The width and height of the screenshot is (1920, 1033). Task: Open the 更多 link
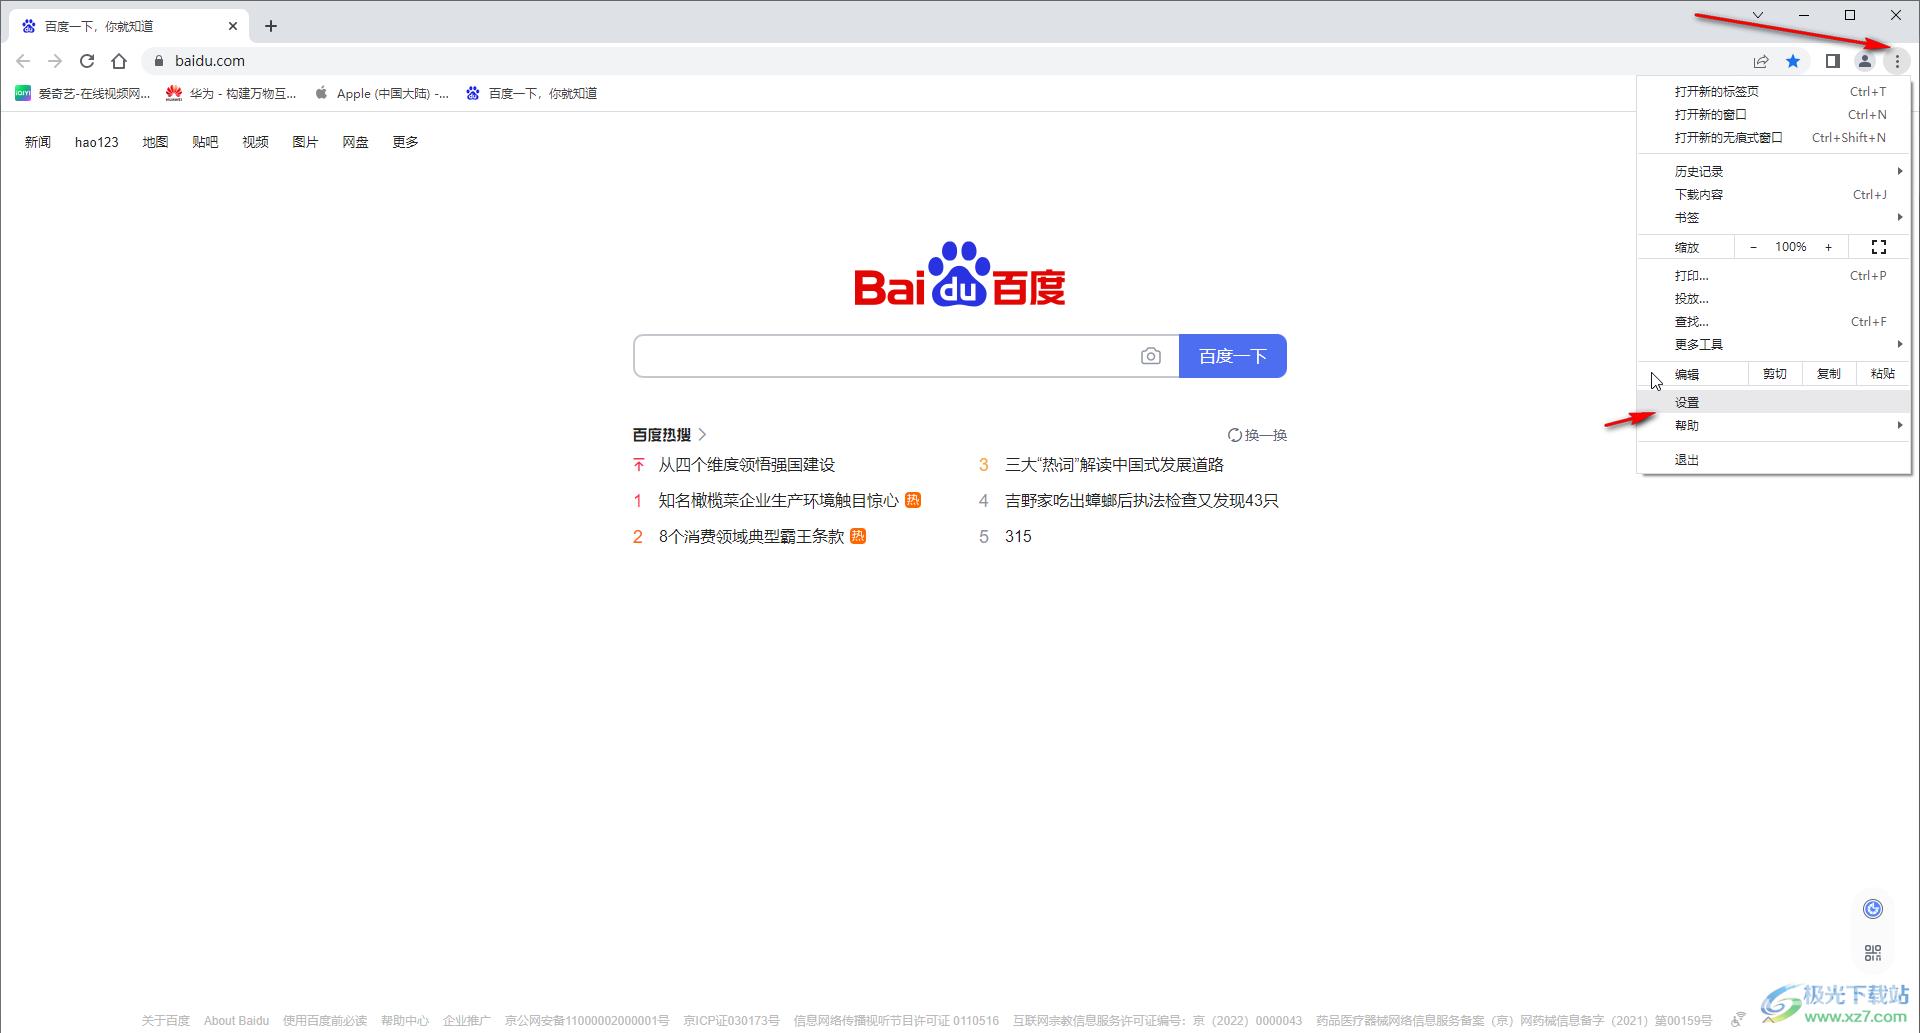coord(405,142)
